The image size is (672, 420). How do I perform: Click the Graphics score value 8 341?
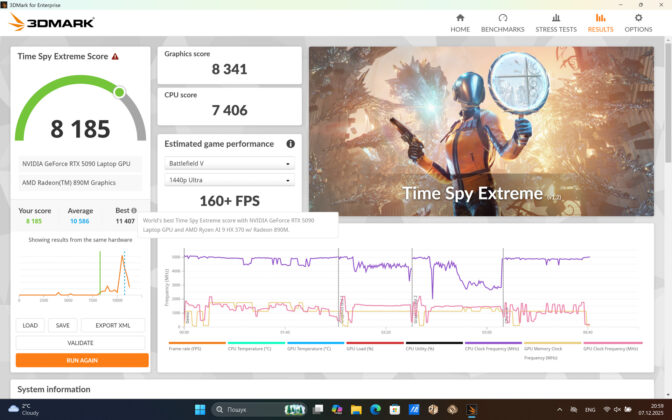point(229,69)
